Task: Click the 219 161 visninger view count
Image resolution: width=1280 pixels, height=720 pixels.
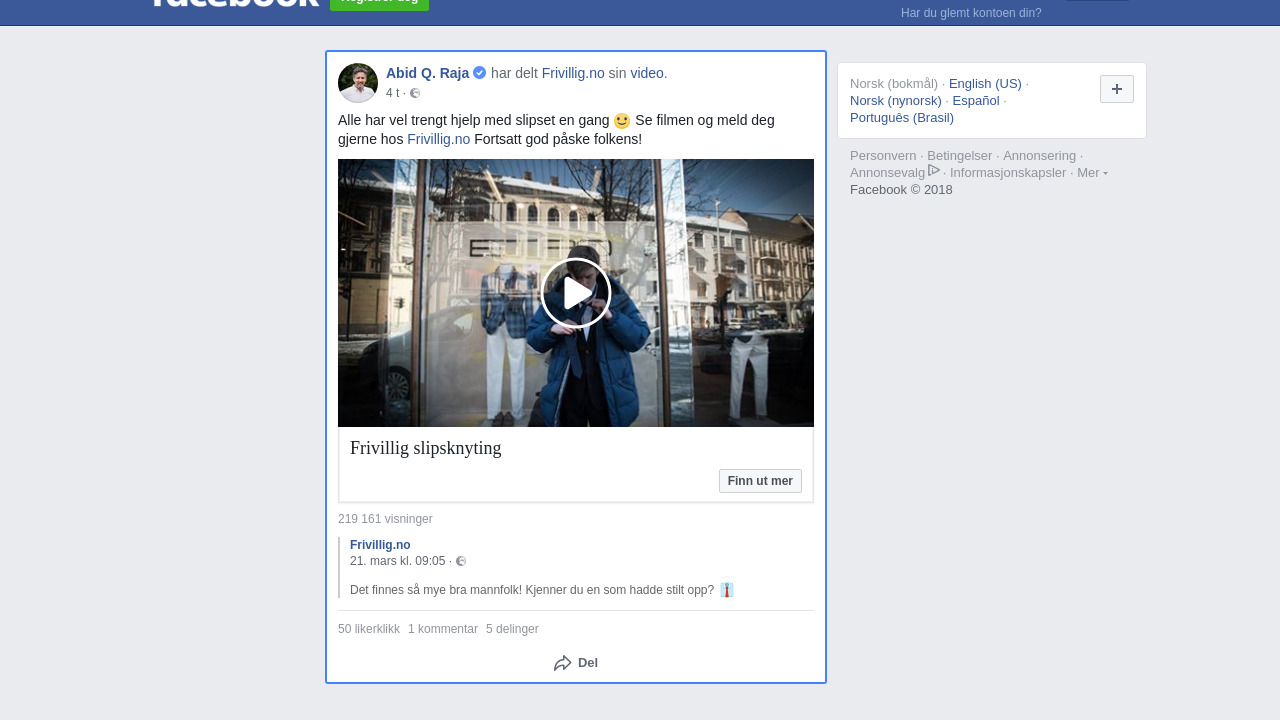Action: (x=385, y=519)
